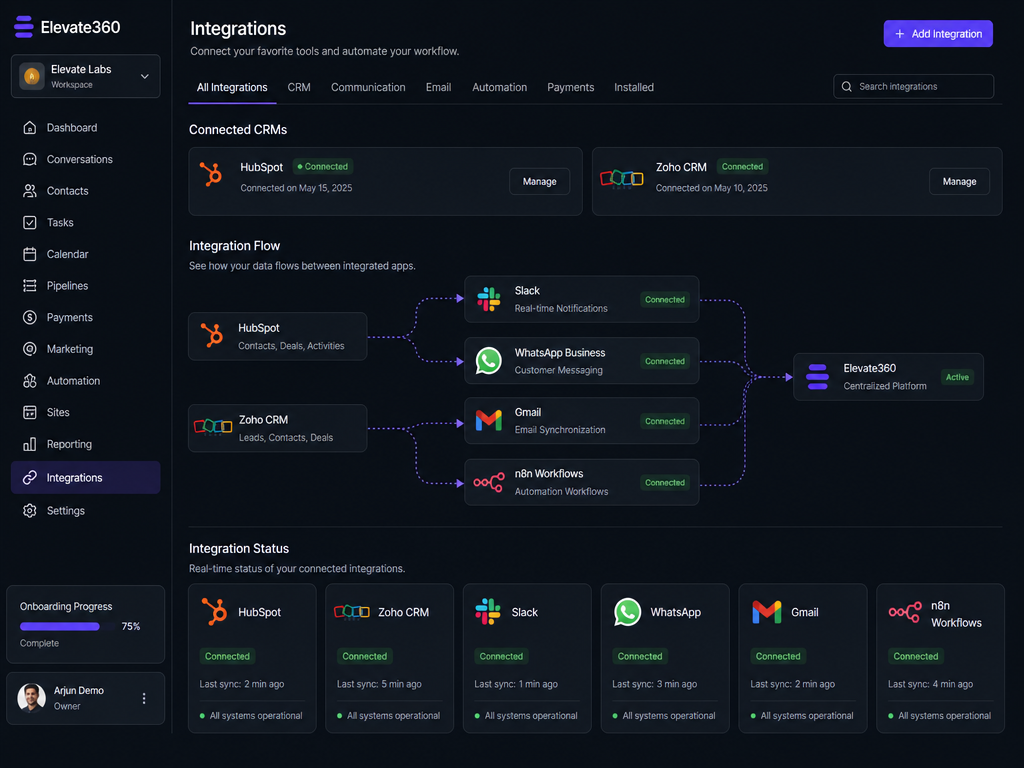Click Connected badge on Zoho CRM status card
The image size is (1024, 768).
(x=364, y=656)
